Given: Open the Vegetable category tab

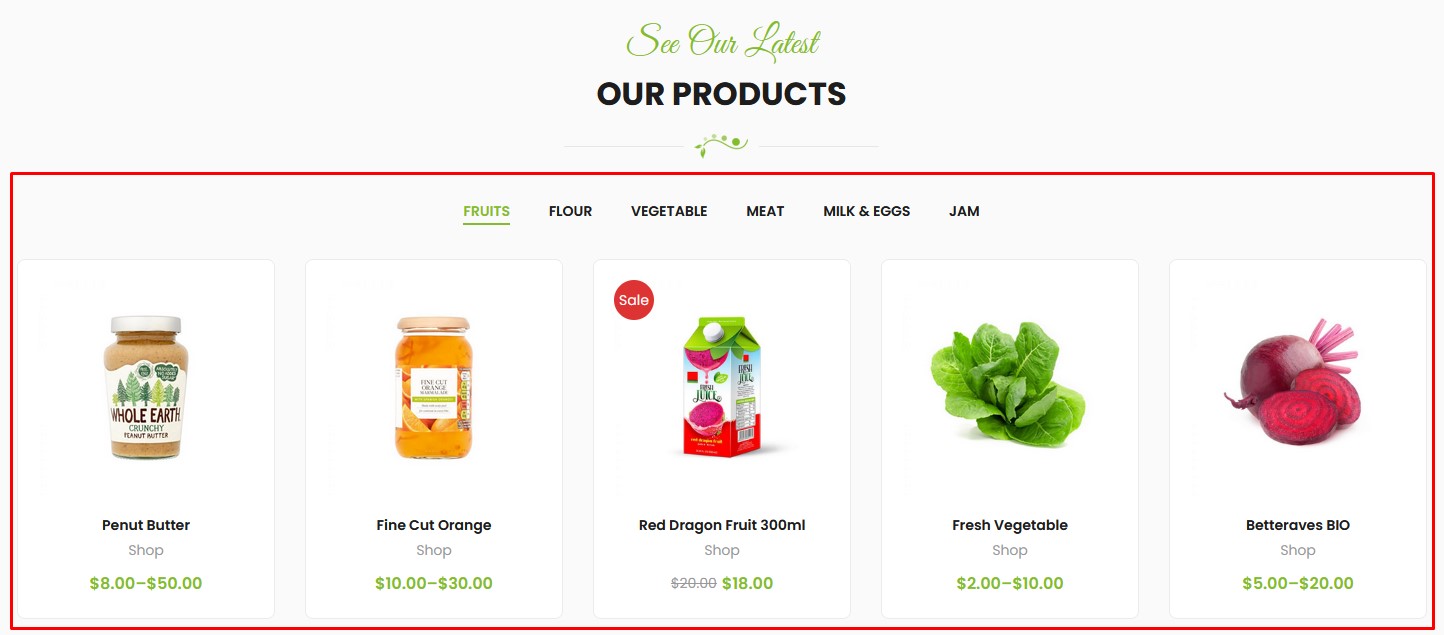Looking at the screenshot, I should pyautogui.click(x=669, y=211).
